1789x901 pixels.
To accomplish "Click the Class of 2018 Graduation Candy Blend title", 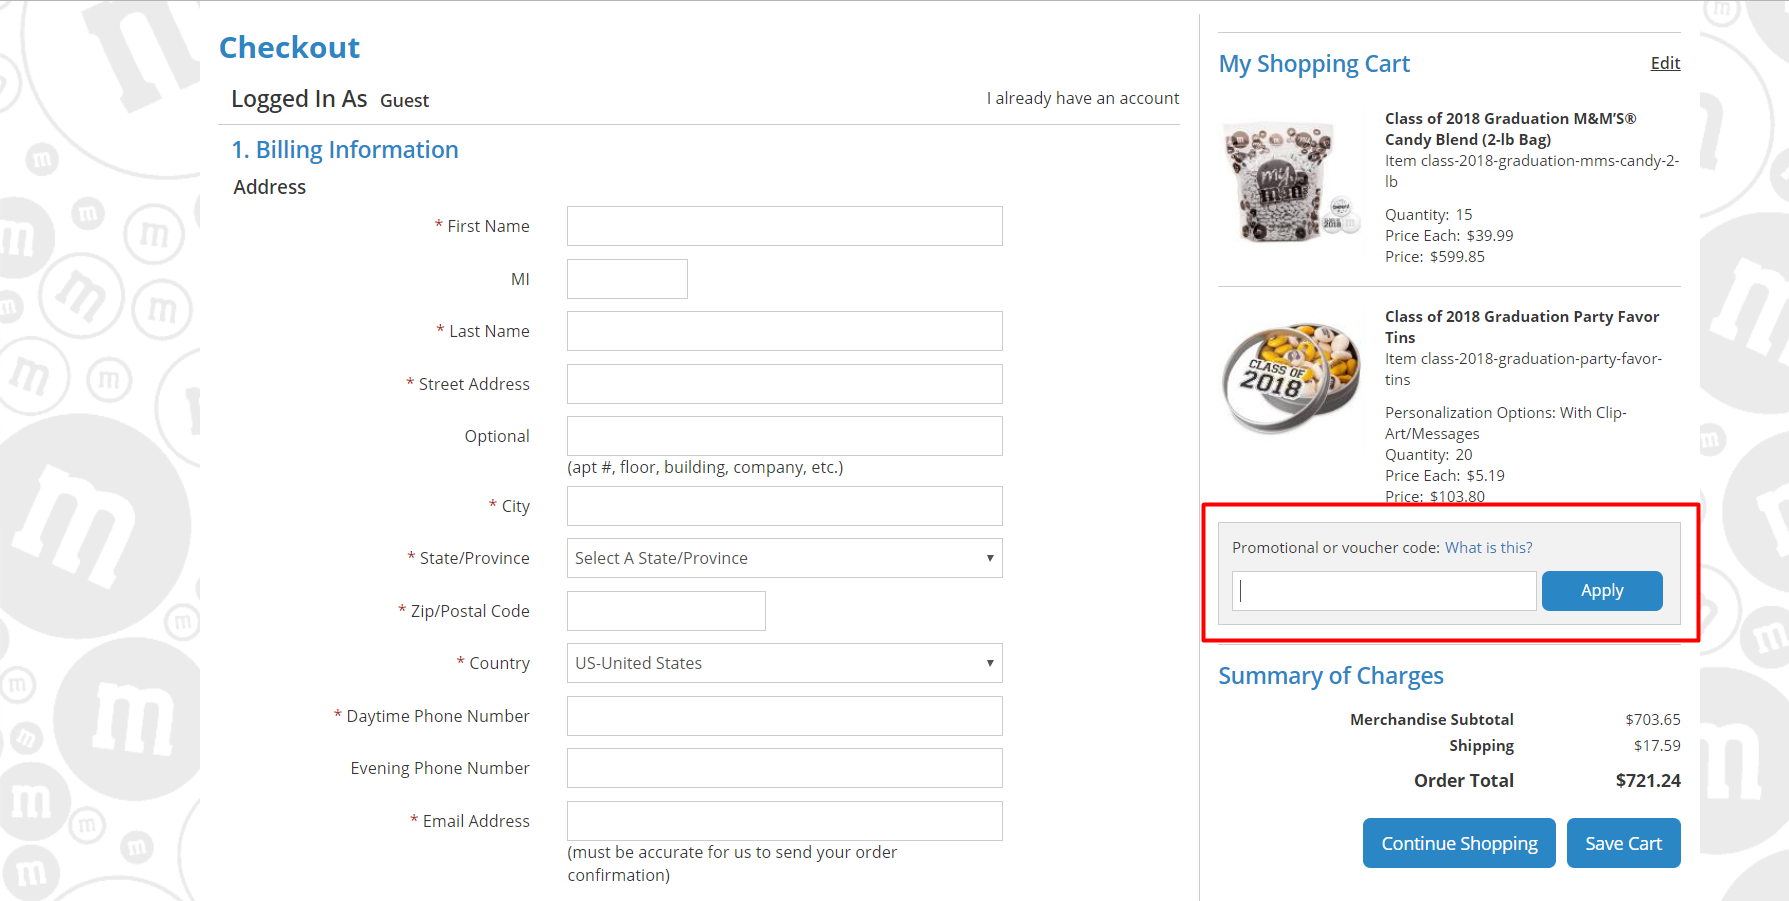I will (x=1510, y=129).
